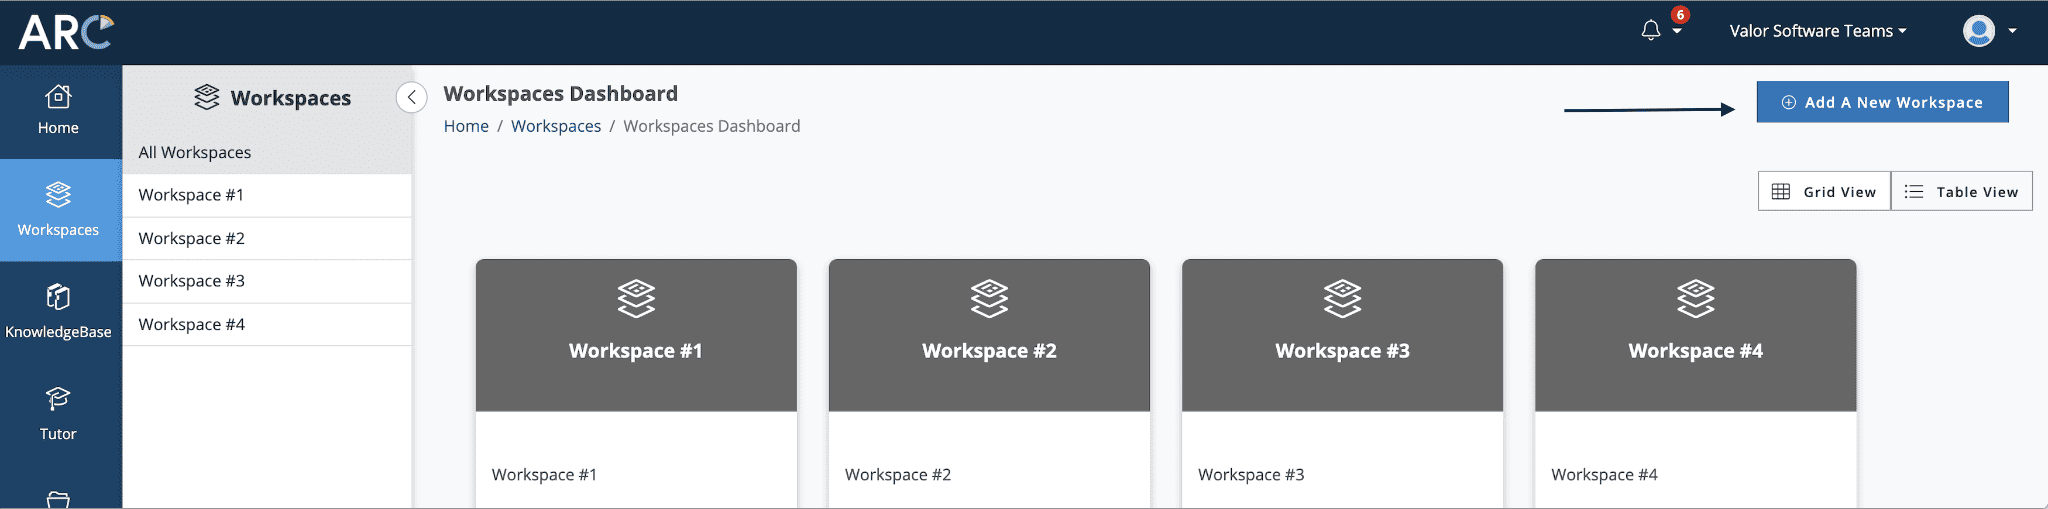Choose Workspace #4 from panel list
This screenshot has height=509, width=2048.
pos(192,324)
